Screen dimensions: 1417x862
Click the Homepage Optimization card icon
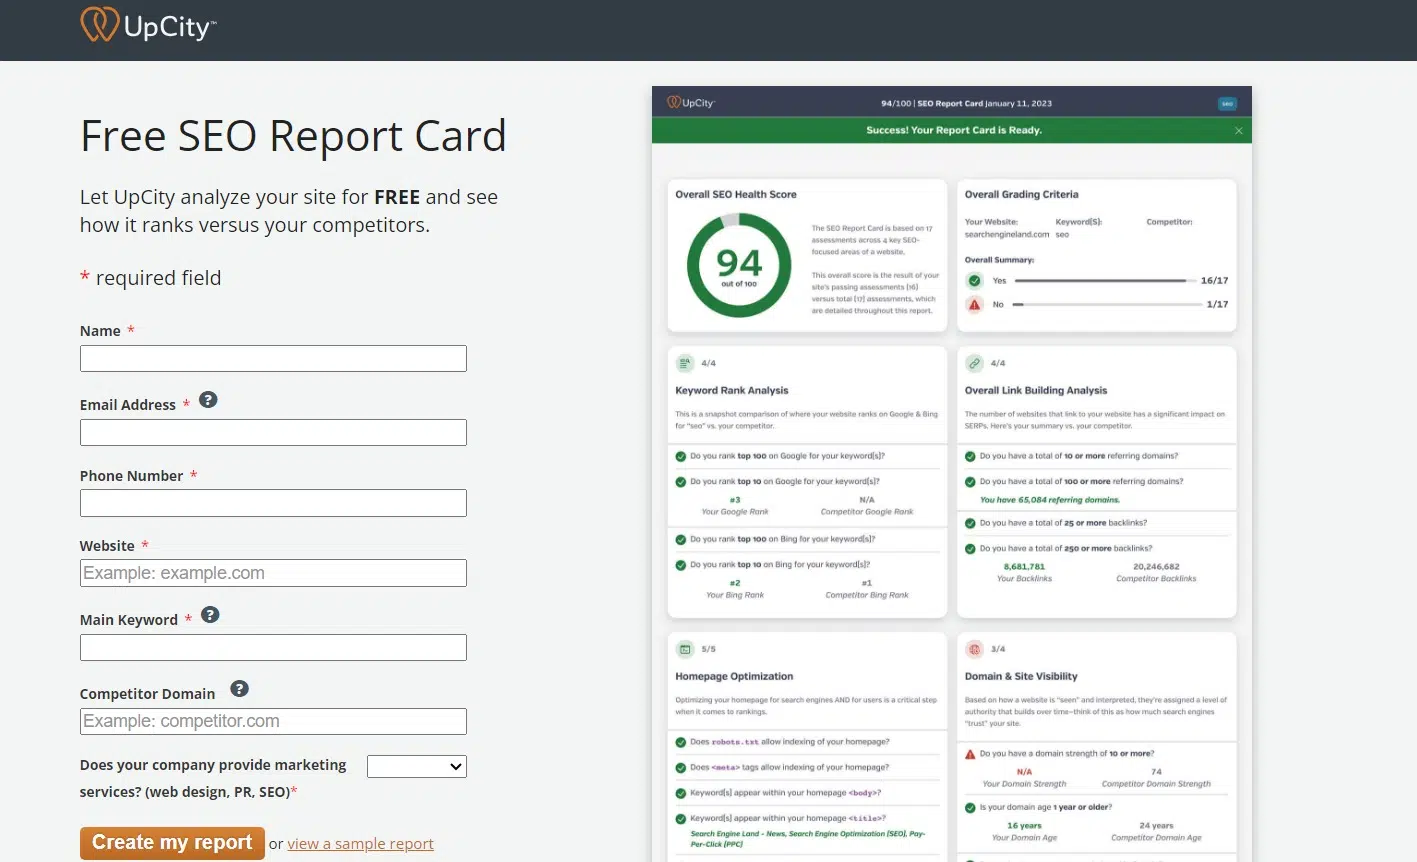(685, 649)
